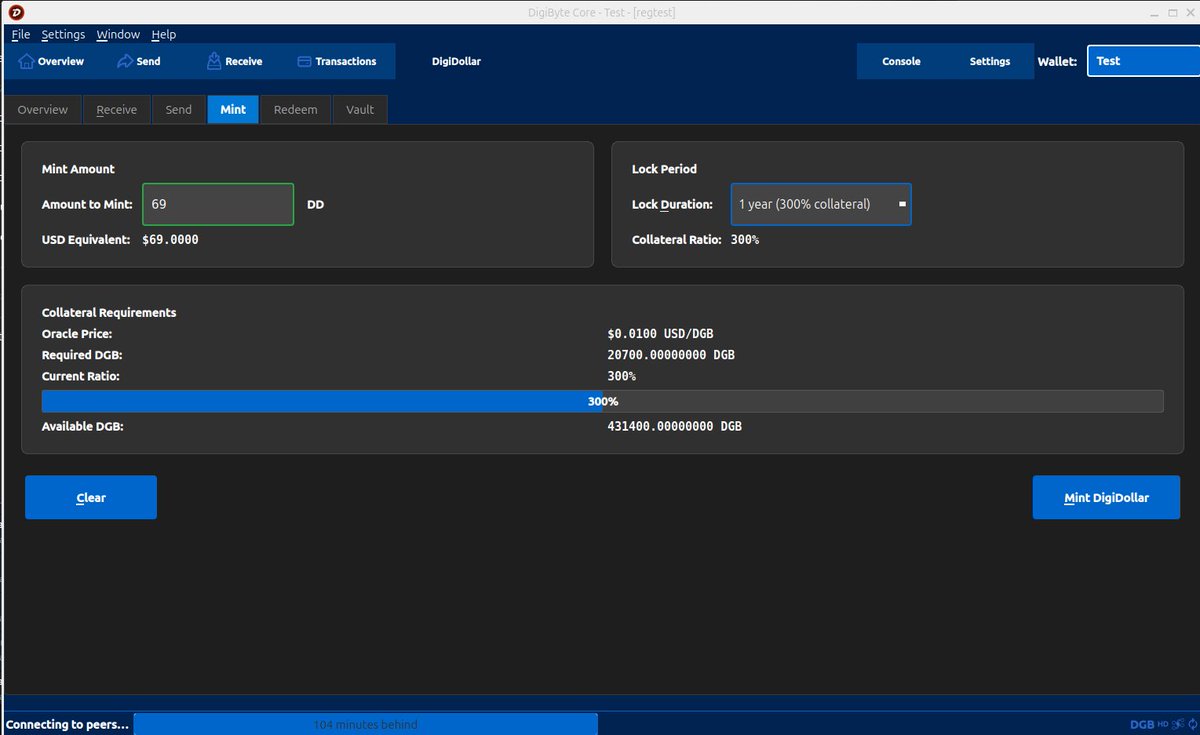1200x735 pixels.
Task: Click the Clear button
Action: [x=91, y=497]
